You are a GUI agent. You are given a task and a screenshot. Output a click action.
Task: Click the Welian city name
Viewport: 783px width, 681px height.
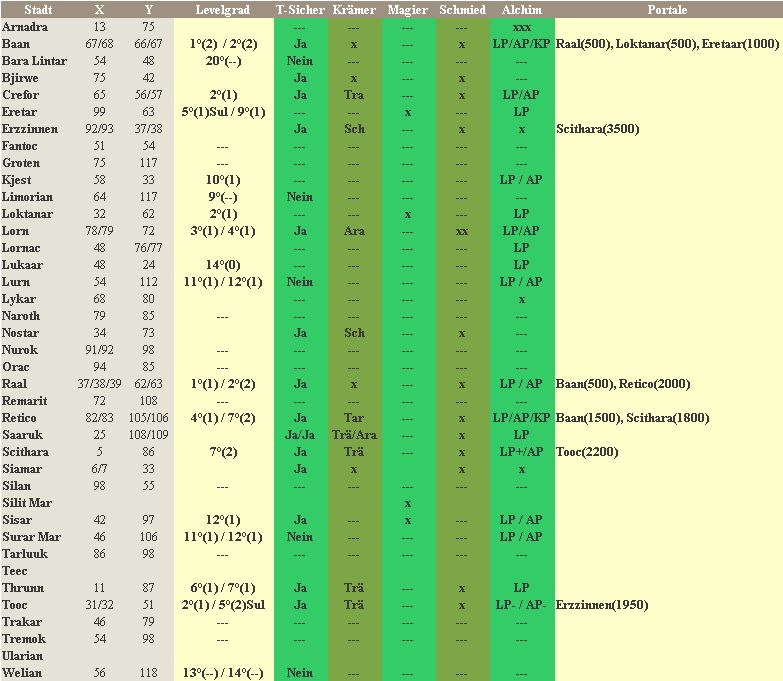21,673
